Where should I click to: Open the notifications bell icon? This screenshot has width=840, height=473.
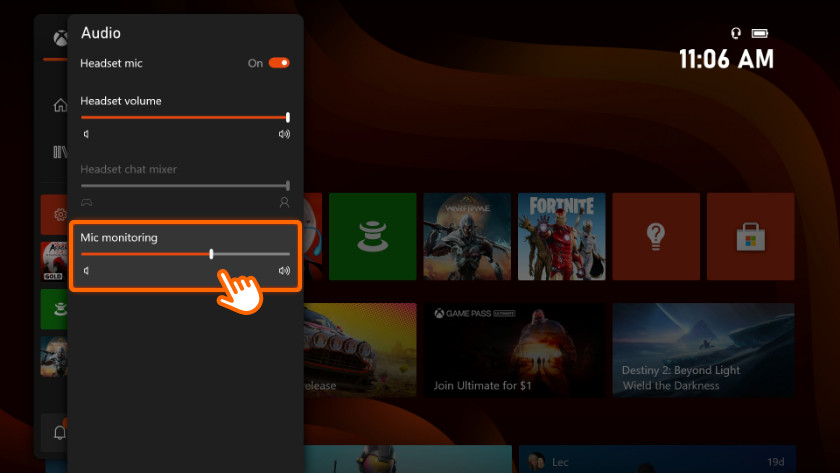point(58,432)
